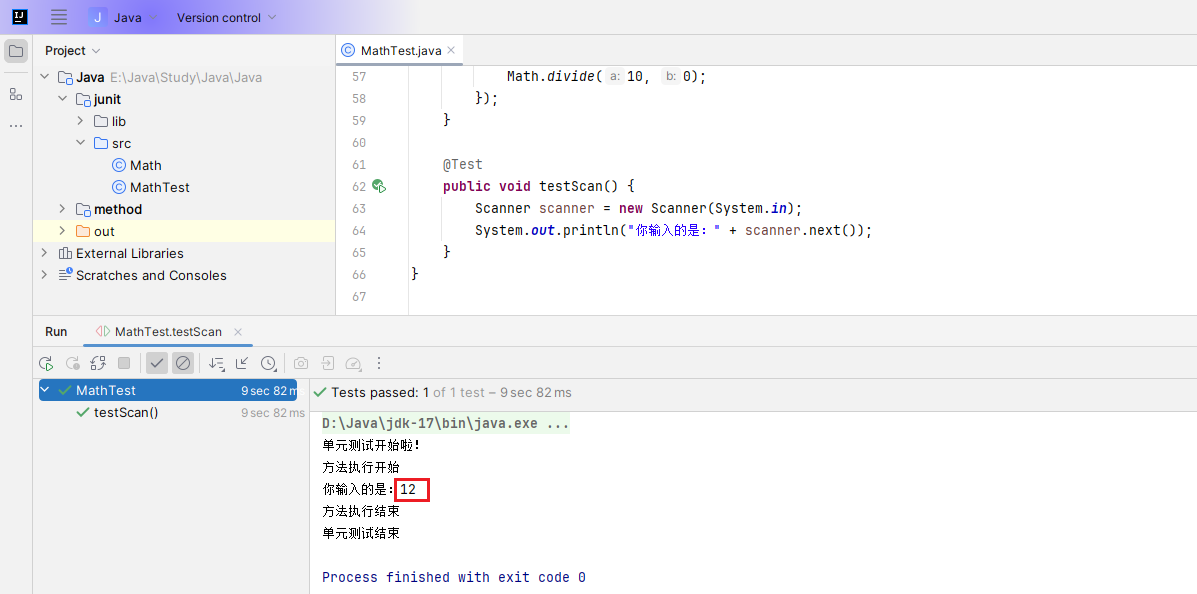This screenshot has width=1197, height=594.
Task: Collapse the junit module node
Action: point(62,98)
